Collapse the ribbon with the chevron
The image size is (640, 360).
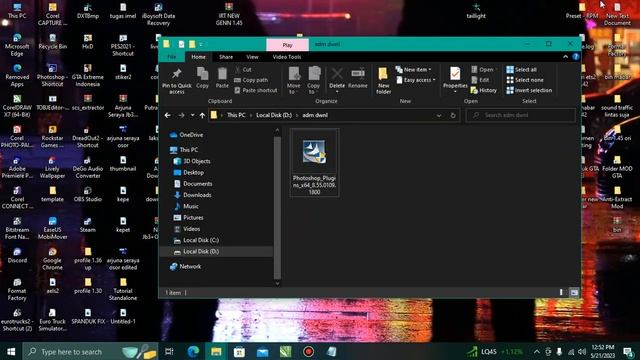pyautogui.click(x=565, y=57)
